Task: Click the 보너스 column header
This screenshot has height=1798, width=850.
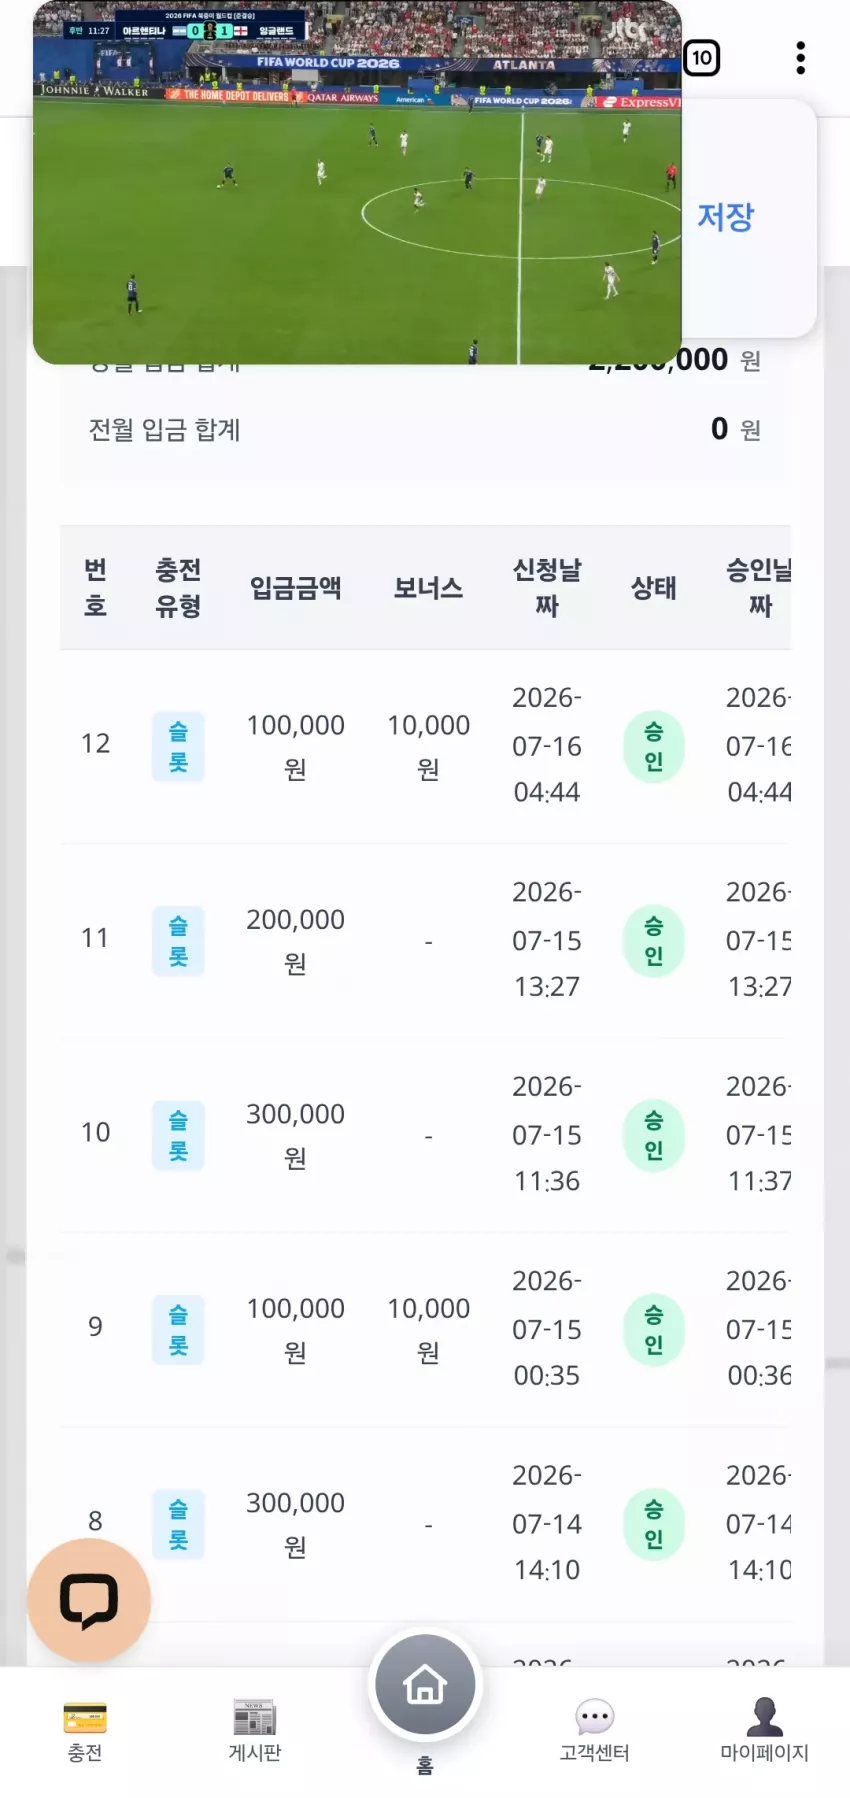Action: pyautogui.click(x=429, y=588)
